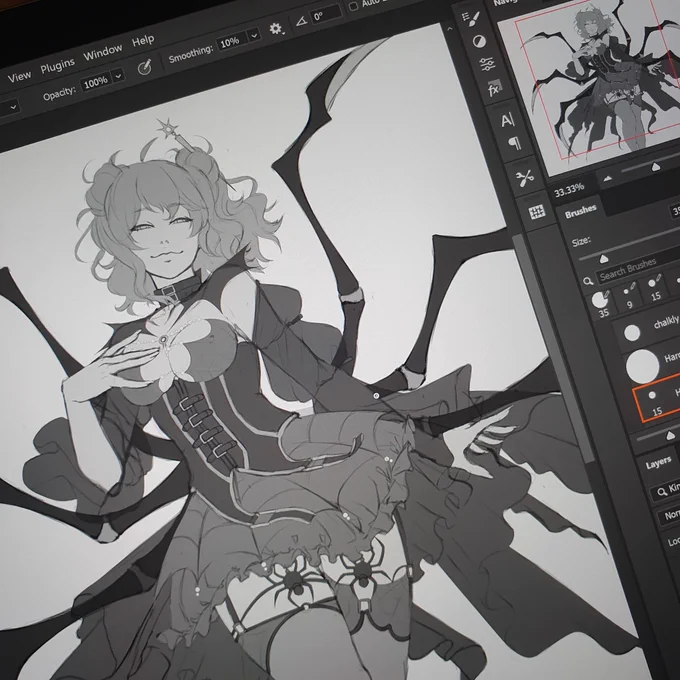Open the Window menu
Screen dimensions: 680x680
pos(103,52)
